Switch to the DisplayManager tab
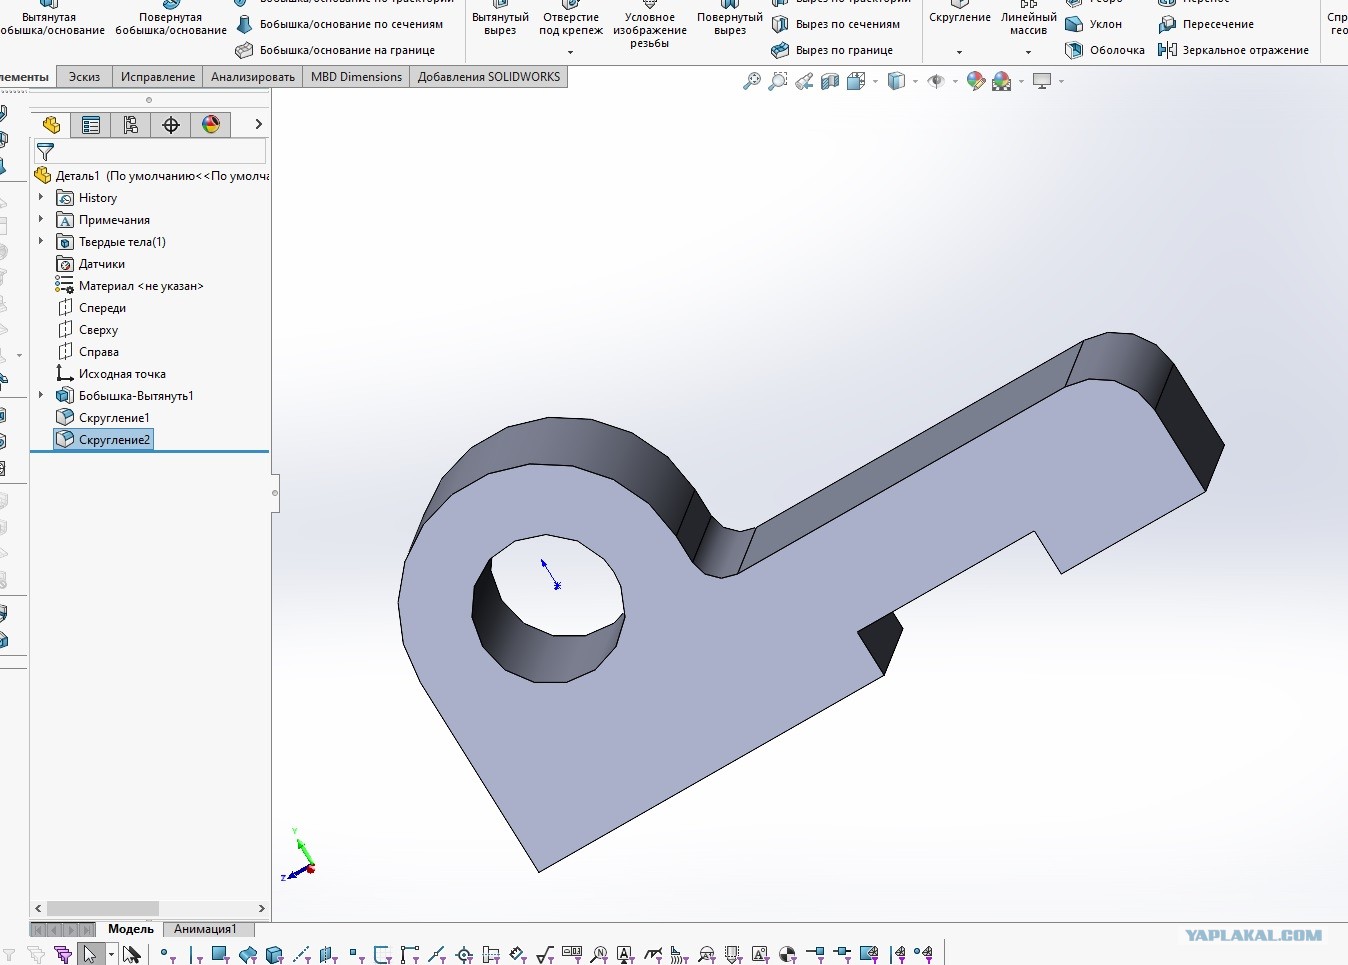Screen dimensions: 1348x965 tap(211, 125)
